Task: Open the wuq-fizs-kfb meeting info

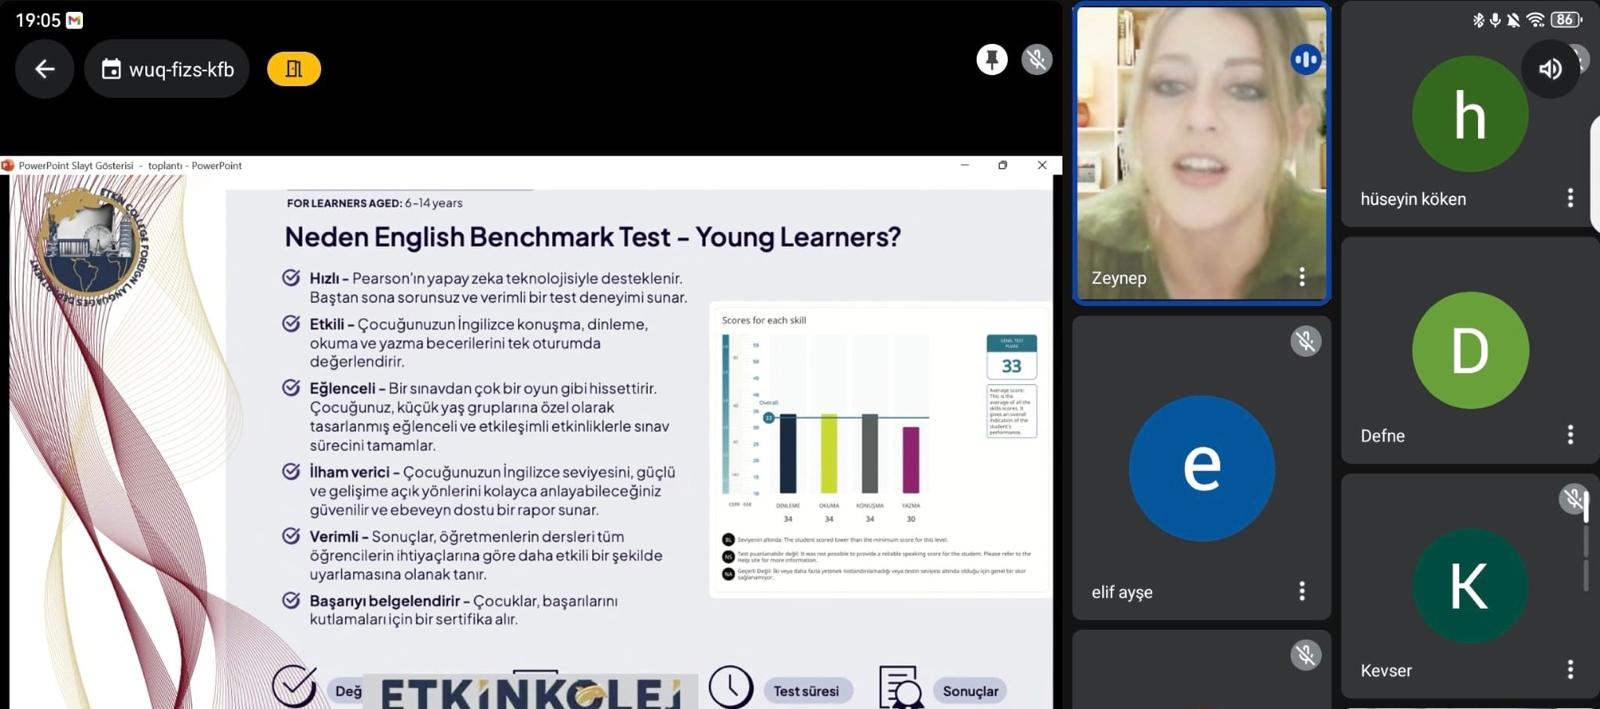Action: point(167,69)
